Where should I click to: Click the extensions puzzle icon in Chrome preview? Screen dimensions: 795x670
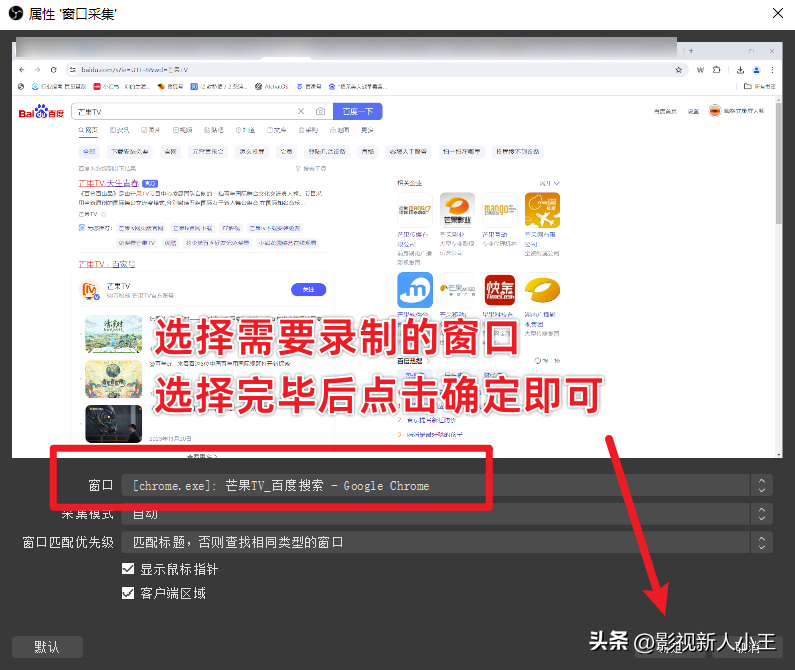(x=716, y=70)
